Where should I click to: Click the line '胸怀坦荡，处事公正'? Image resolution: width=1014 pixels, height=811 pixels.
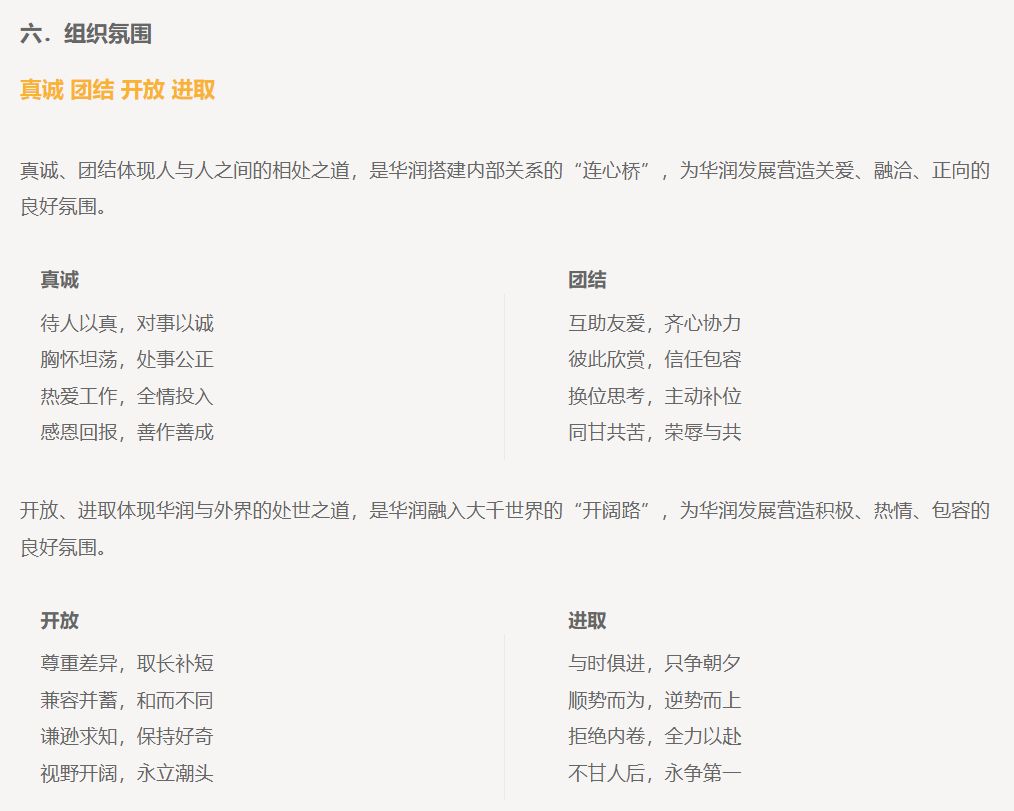(127, 359)
